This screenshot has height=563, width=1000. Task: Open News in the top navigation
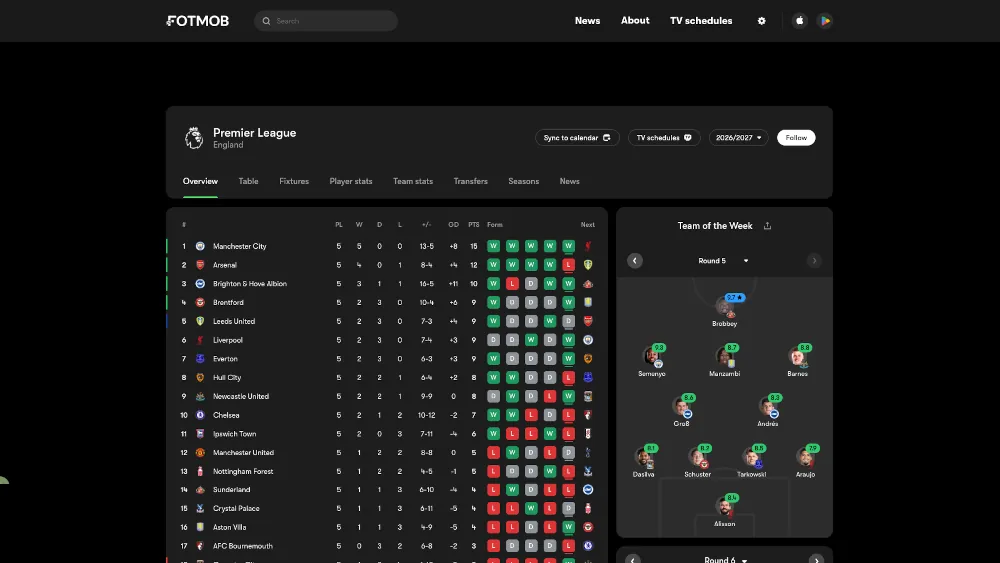(587, 20)
